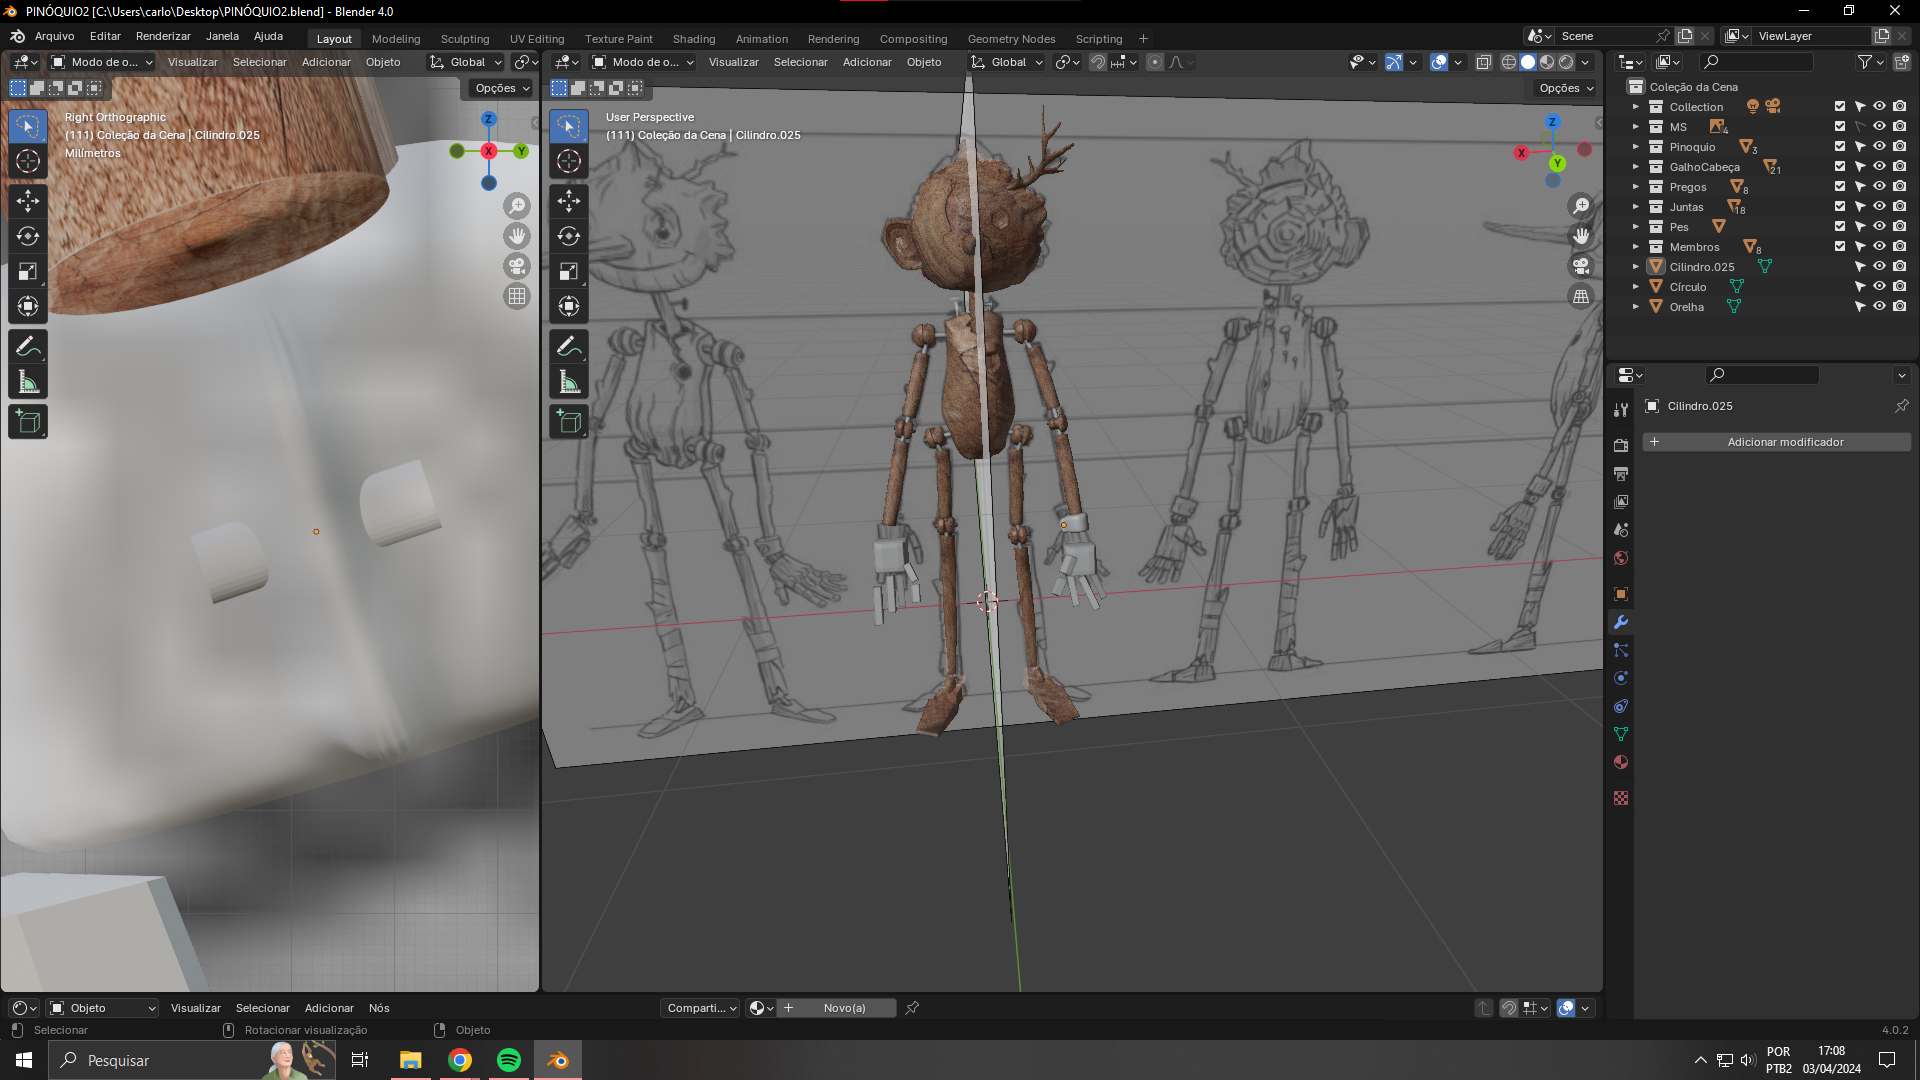
Task: Hide the Pinoquio collection in viewport
Action: click(1879, 146)
